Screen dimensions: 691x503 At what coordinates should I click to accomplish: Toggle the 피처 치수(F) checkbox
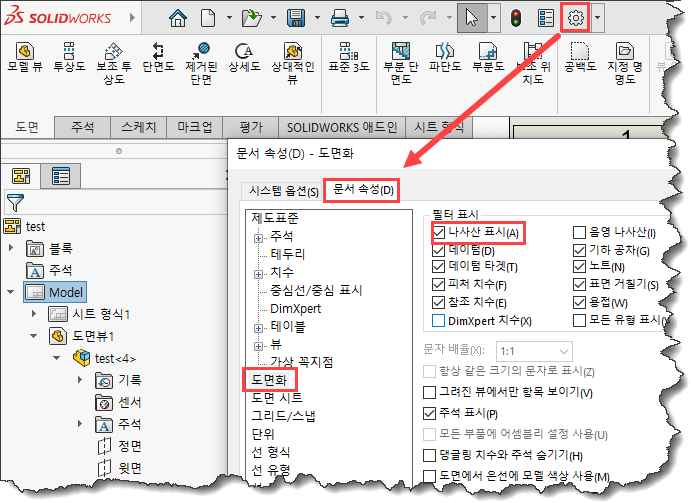(438, 284)
